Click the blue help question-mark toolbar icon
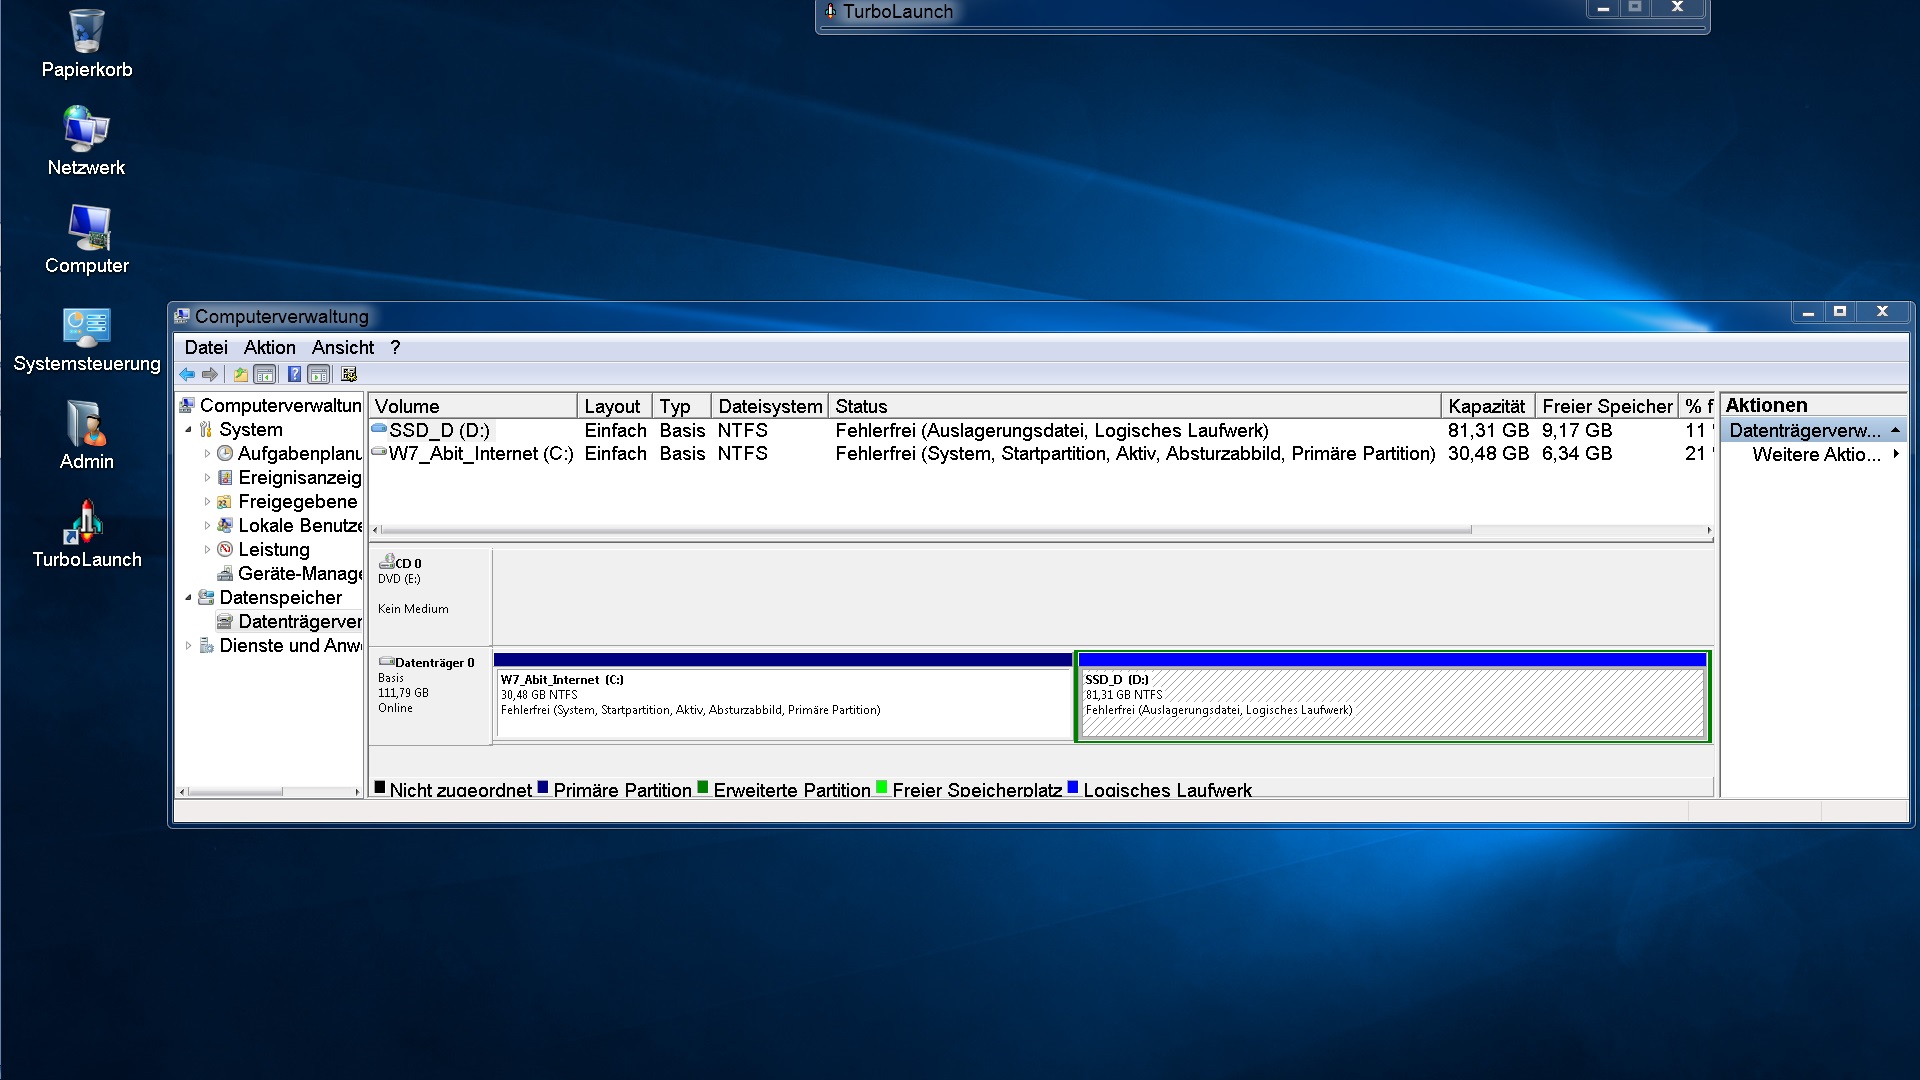Viewport: 1920px width, 1080px height. click(x=294, y=375)
